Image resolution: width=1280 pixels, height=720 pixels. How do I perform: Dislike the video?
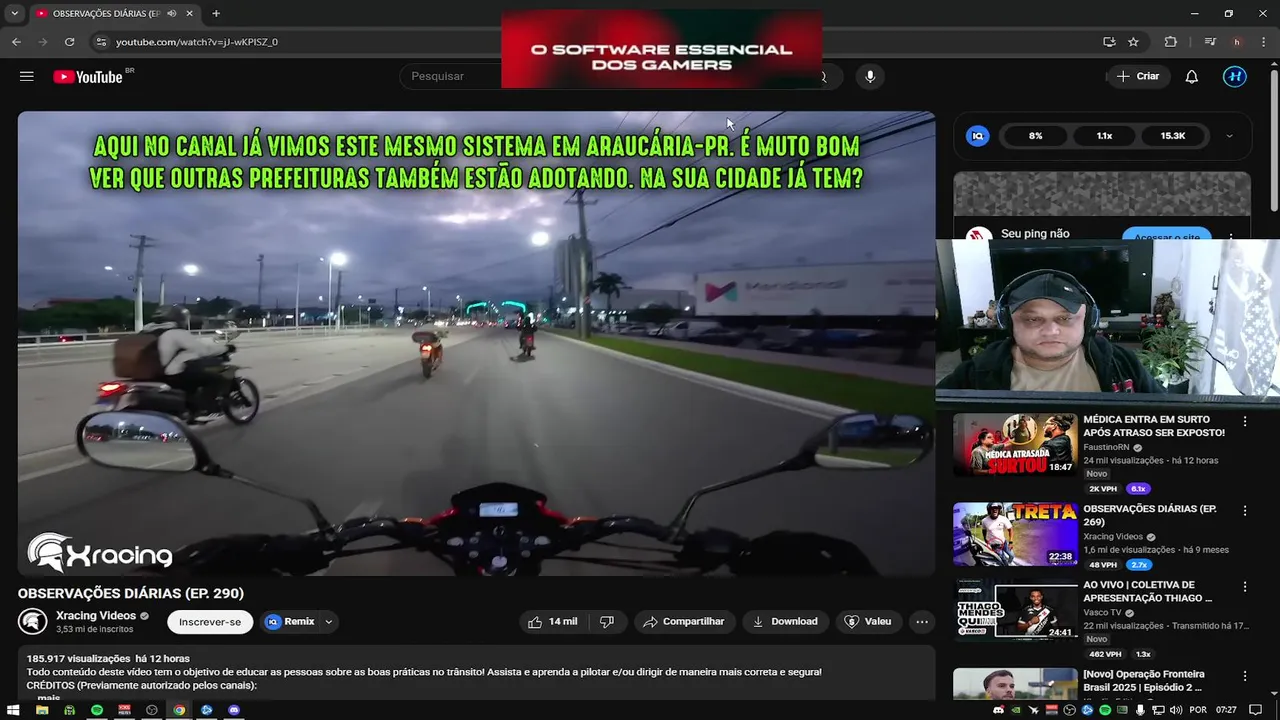(x=606, y=622)
